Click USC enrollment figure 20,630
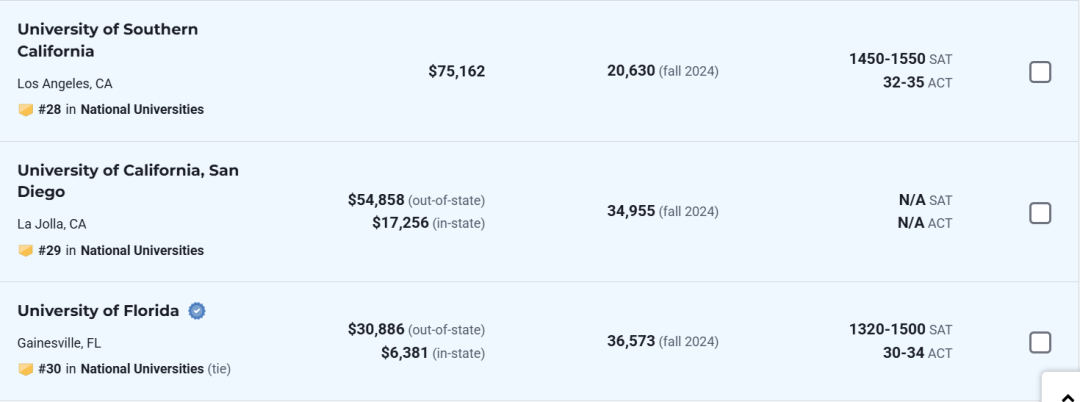 pyautogui.click(x=631, y=71)
